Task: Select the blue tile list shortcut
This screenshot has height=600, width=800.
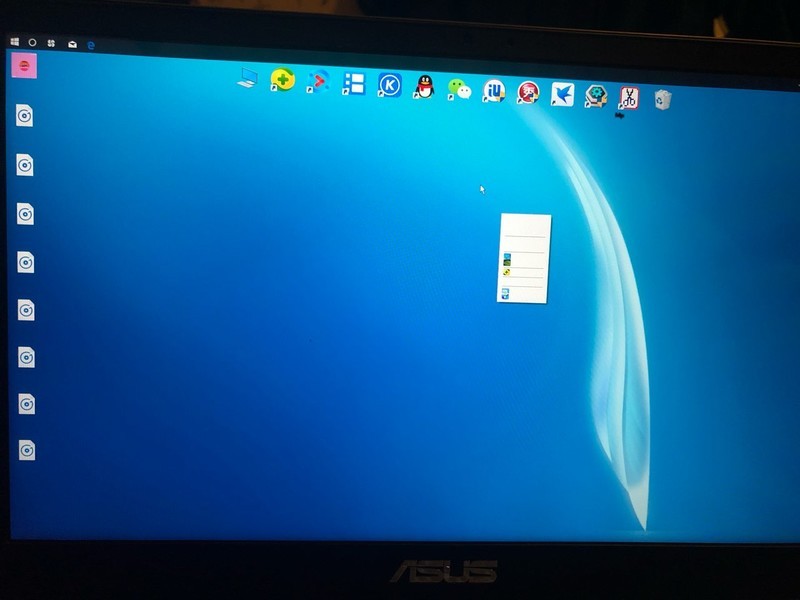Action: tap(354, 84)
